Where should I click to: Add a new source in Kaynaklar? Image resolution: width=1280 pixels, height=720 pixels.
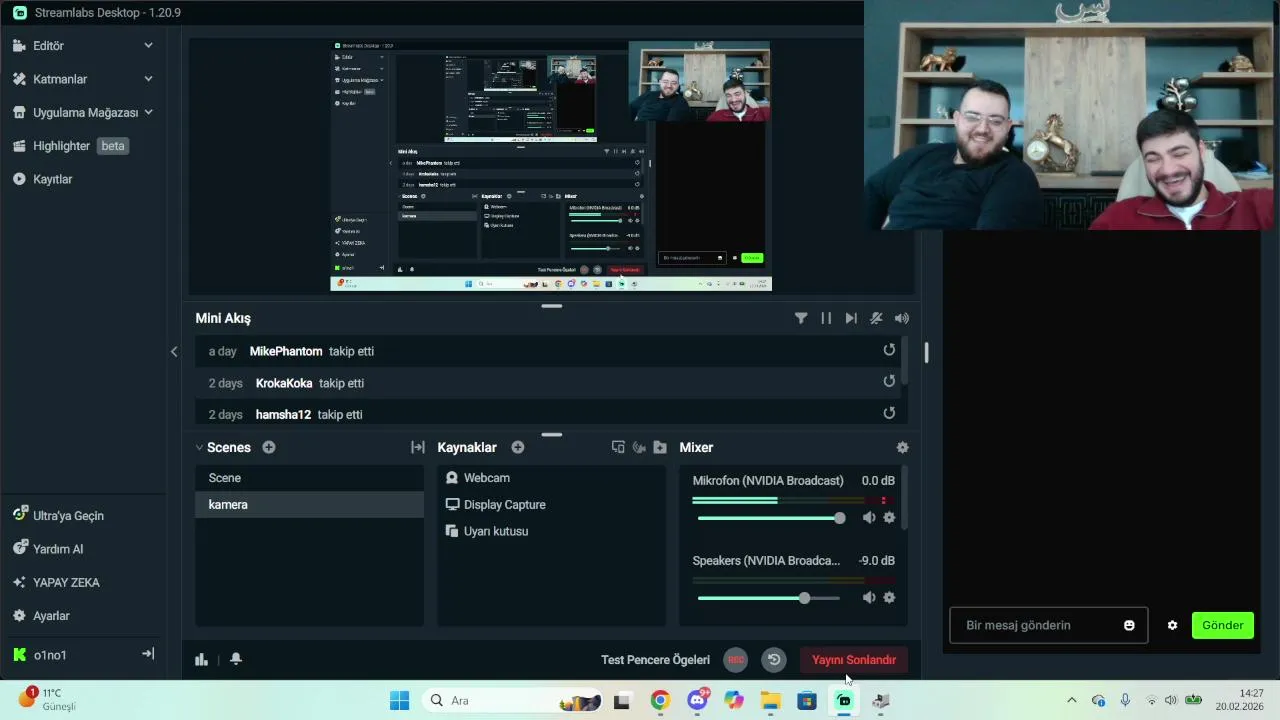pos(518,447)
